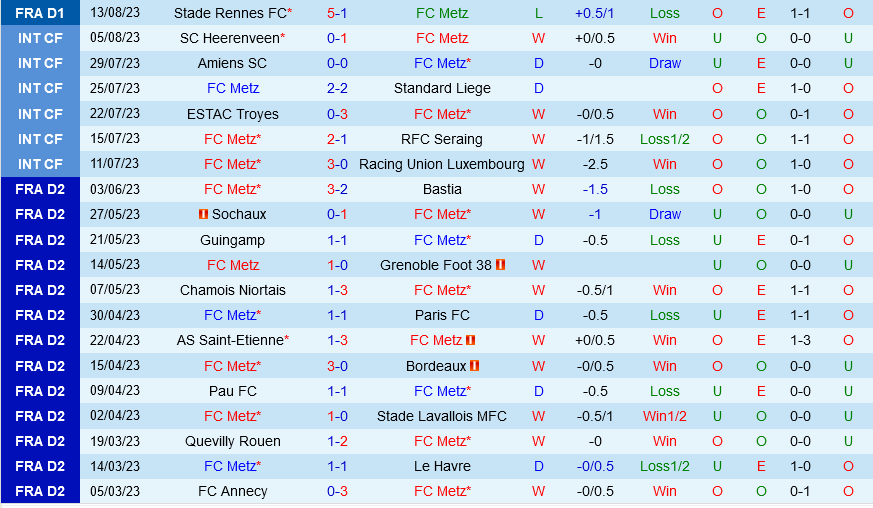The height and width of the screenshot is (508, 873).
Task: Open the Stade Lavallois MFC team page
Action: (x=441, y=416)
